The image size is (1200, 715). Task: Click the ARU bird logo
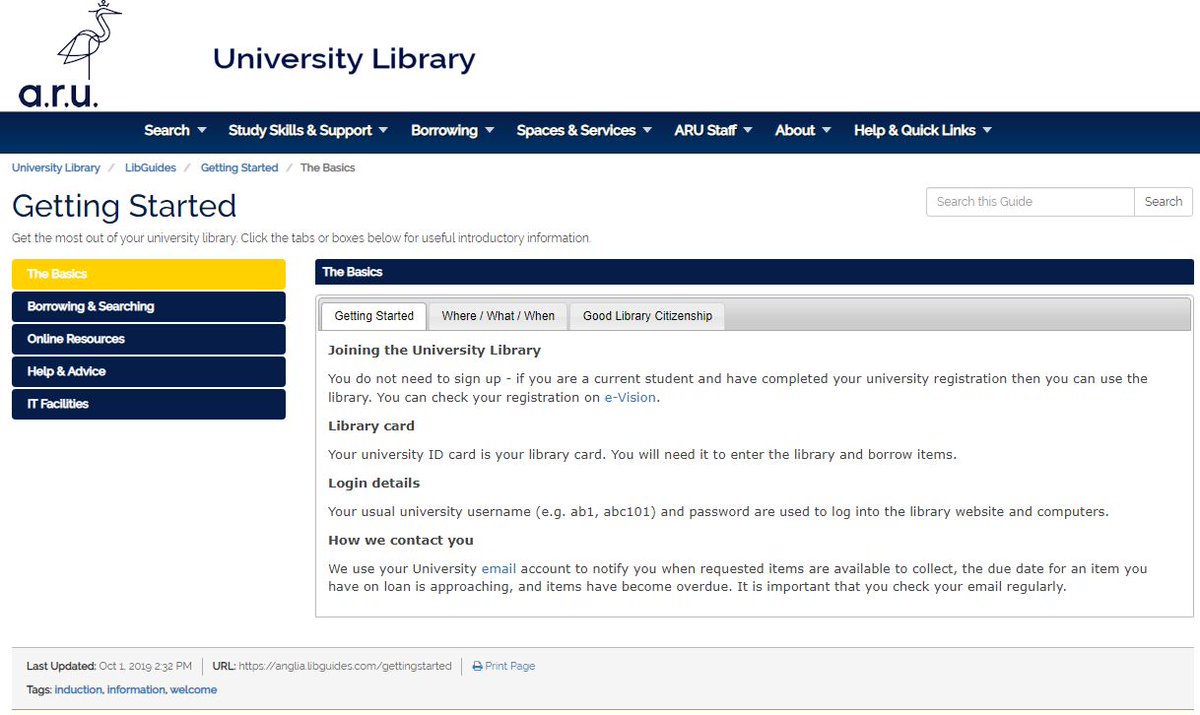pos(70,55)
